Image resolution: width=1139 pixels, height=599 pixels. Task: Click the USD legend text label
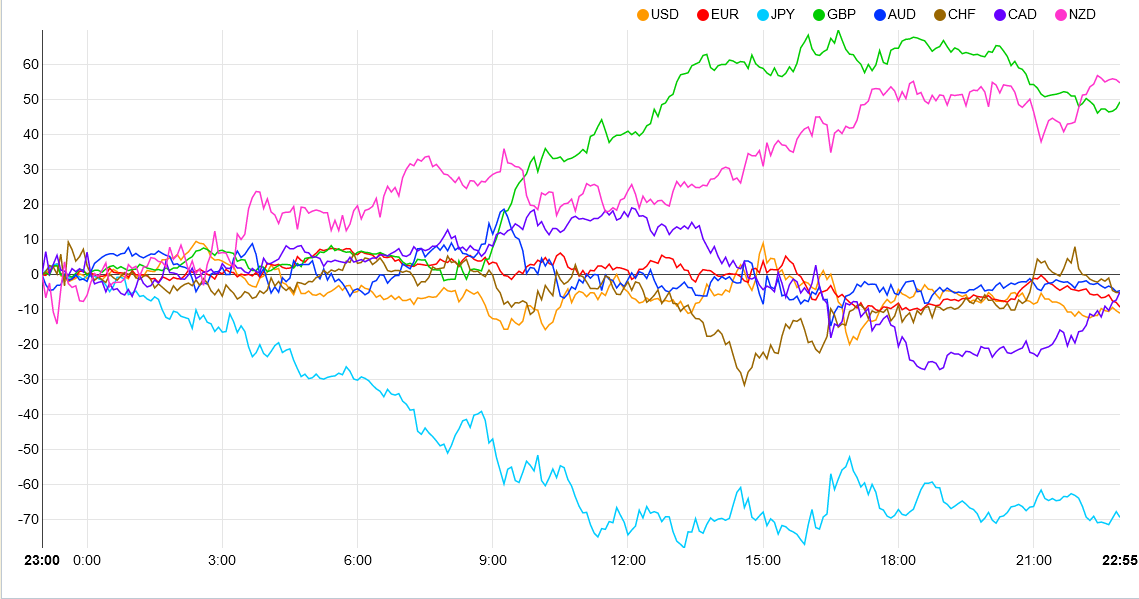click(x=665, y=15)
